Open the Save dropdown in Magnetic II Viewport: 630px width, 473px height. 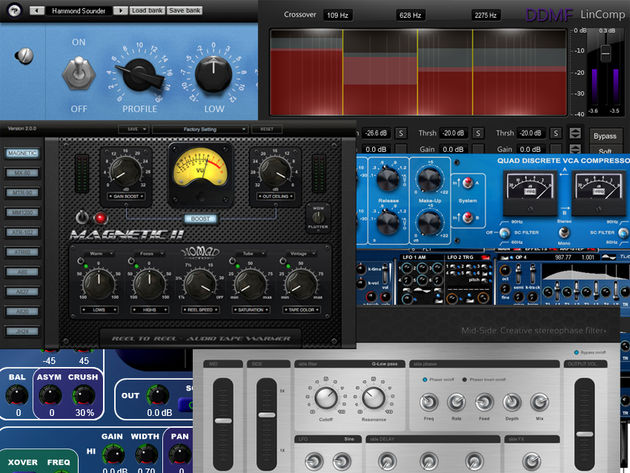(133, 129)
